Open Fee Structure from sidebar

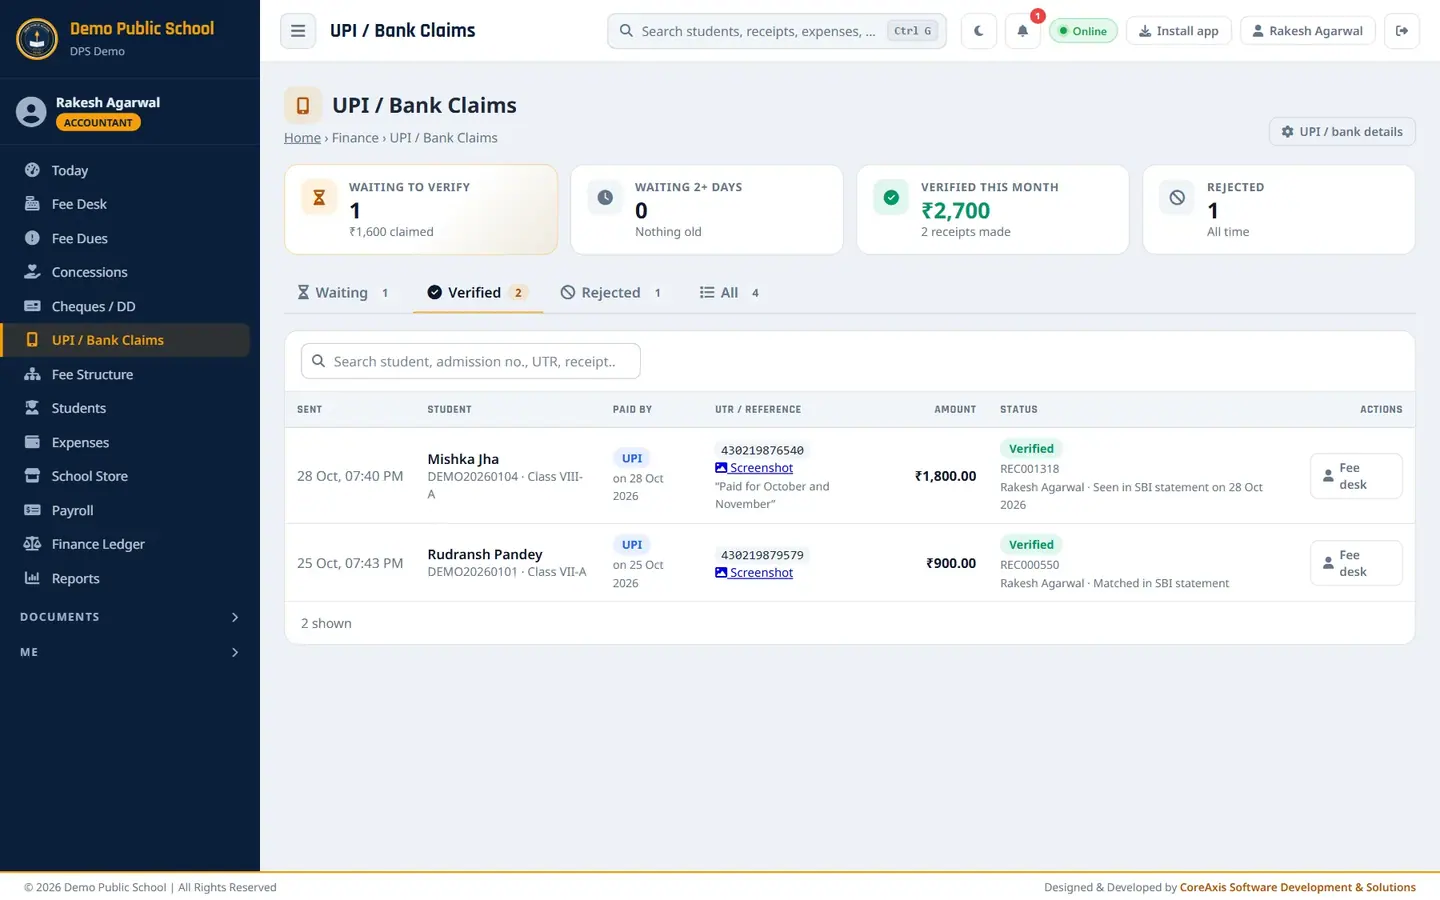pos(125,374)
